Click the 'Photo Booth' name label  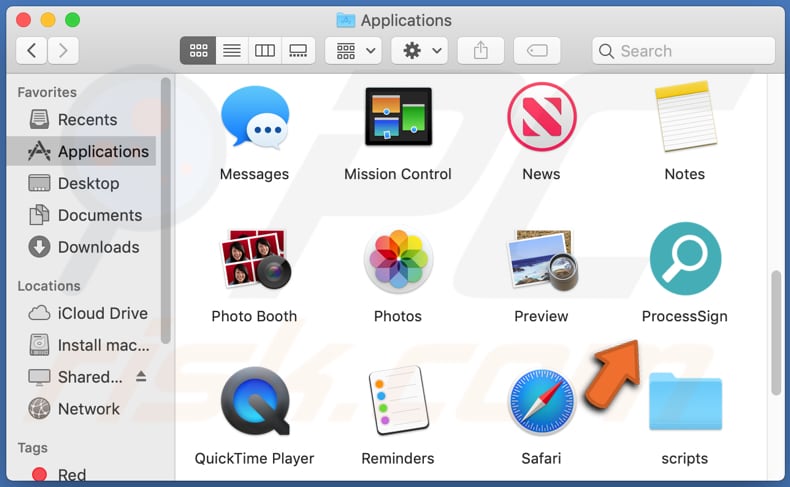pos(254,316)
